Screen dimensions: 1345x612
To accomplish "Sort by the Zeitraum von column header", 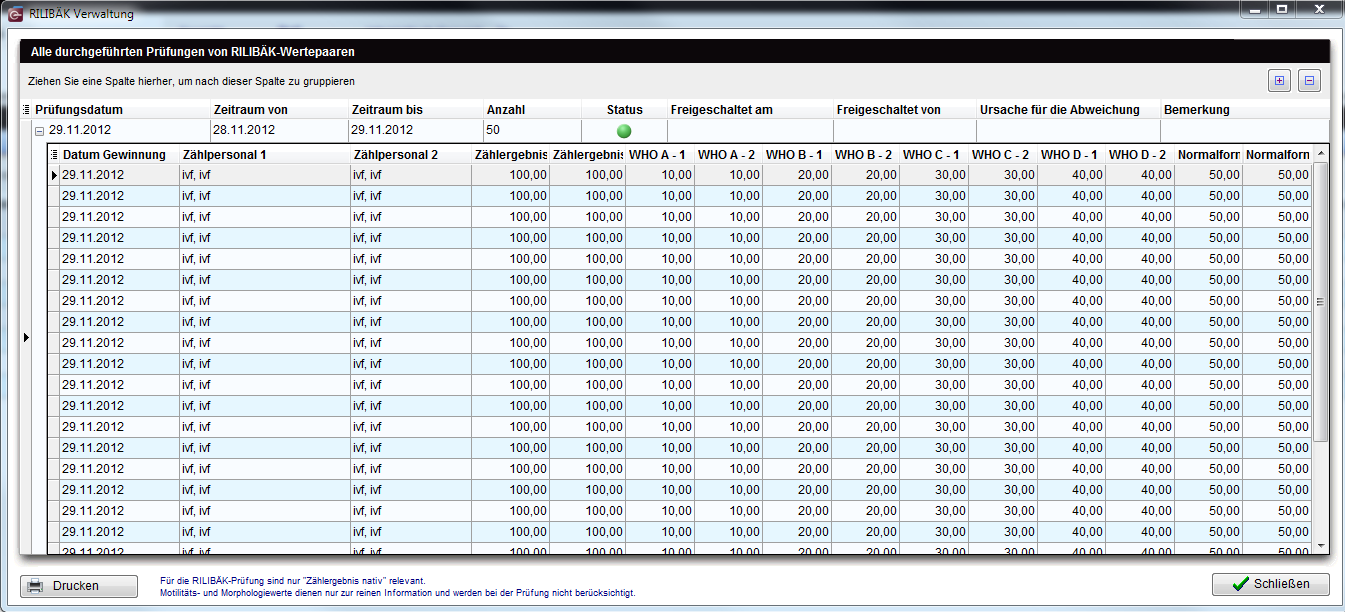I will [279, 109].
